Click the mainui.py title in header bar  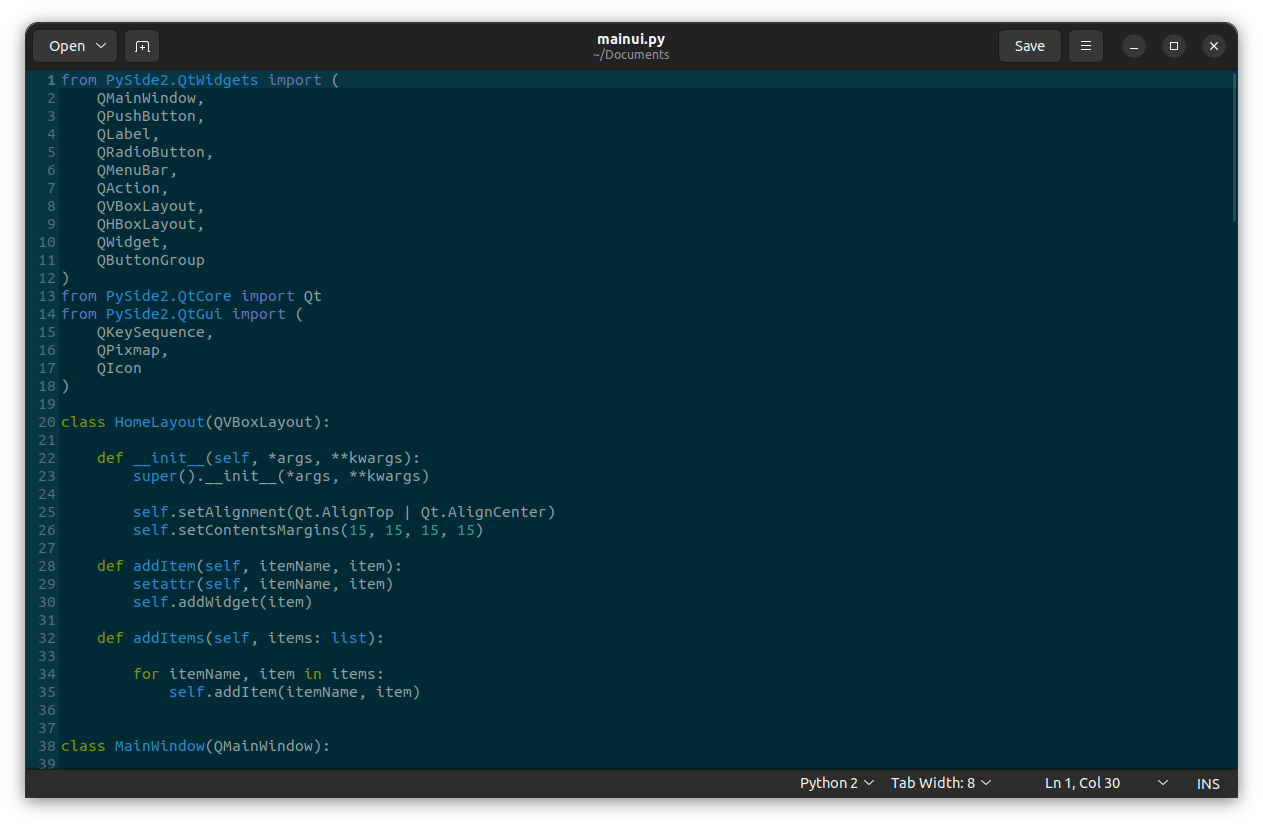click(x=631, y=39)
